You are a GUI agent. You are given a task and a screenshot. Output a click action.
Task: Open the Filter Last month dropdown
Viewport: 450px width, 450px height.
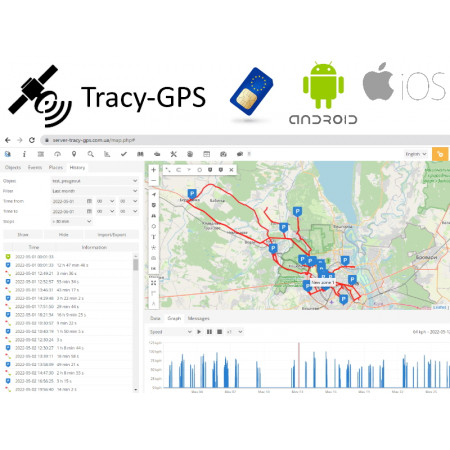point(95,191)
